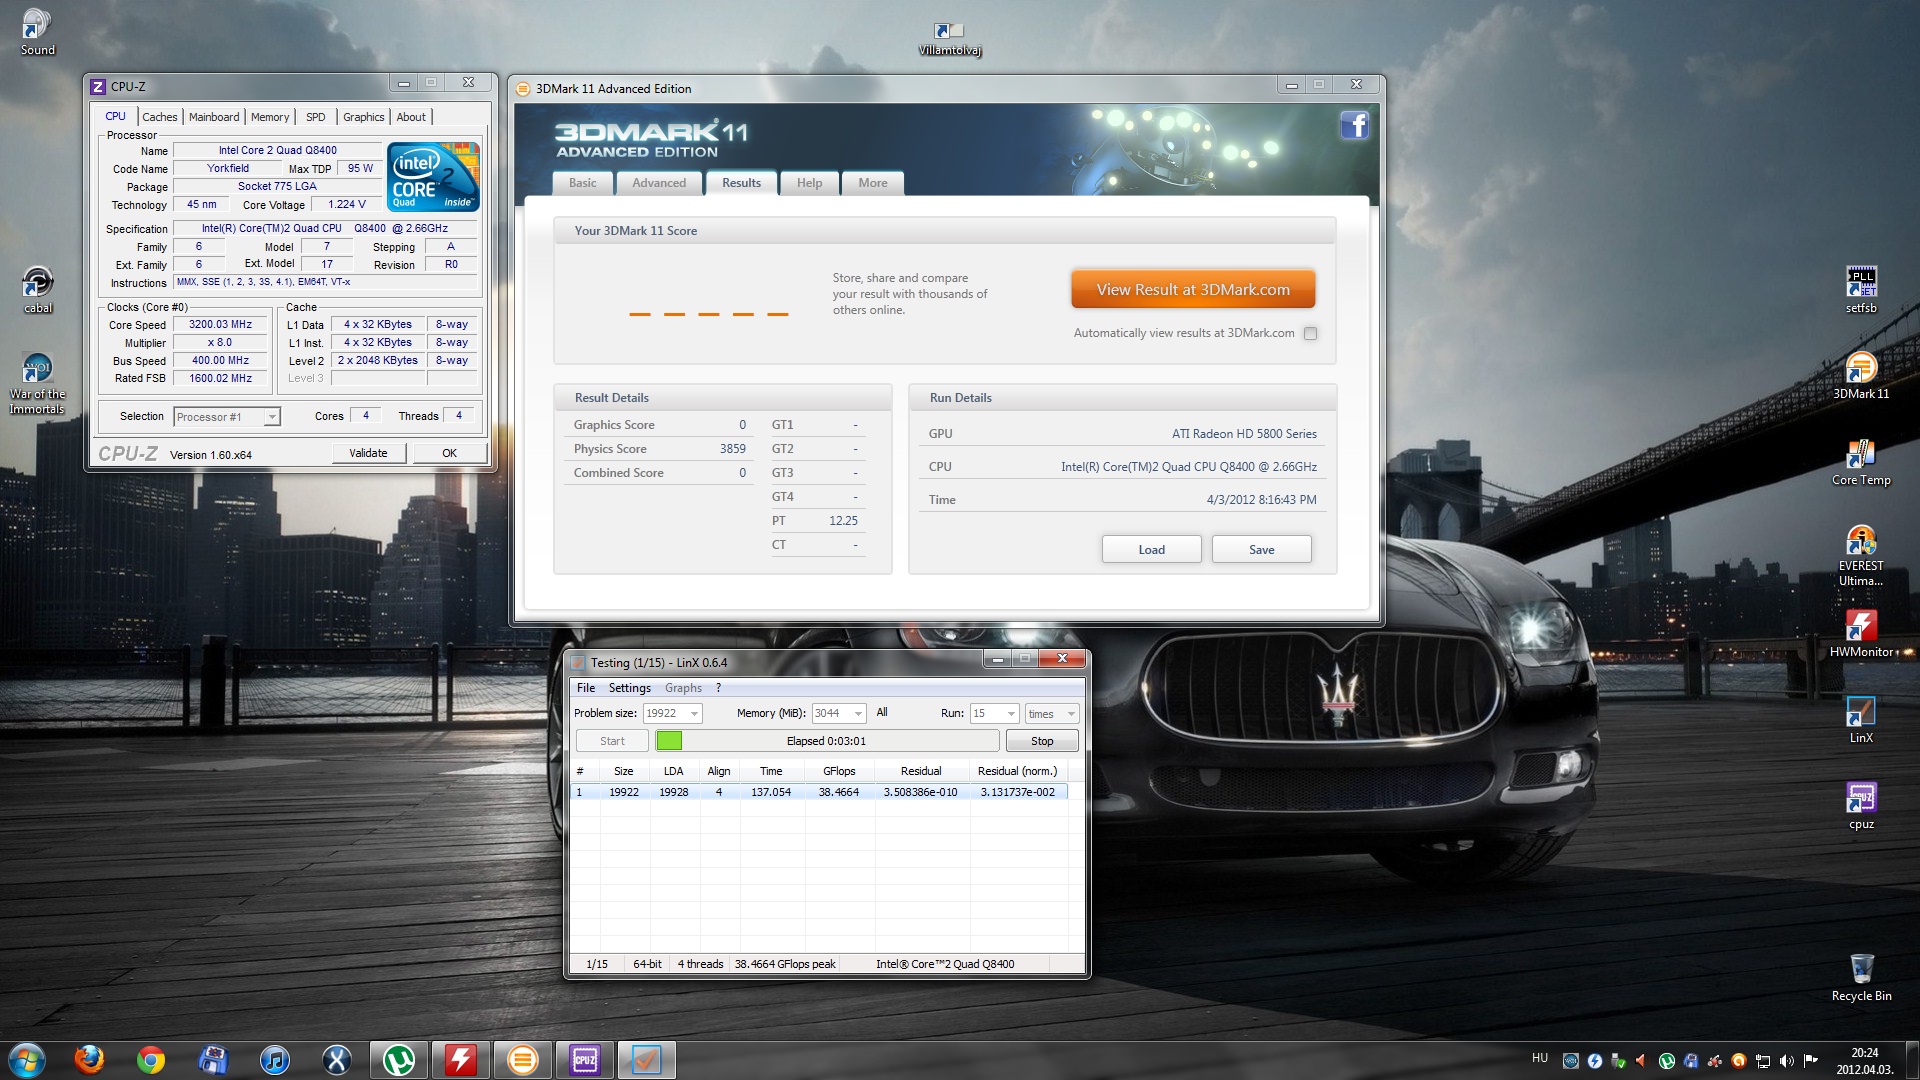The width and height of the screenshot is (1920, 1080).
Task: Open the Processor selection dropdown in CPU-Z
Action: point(227,417)
